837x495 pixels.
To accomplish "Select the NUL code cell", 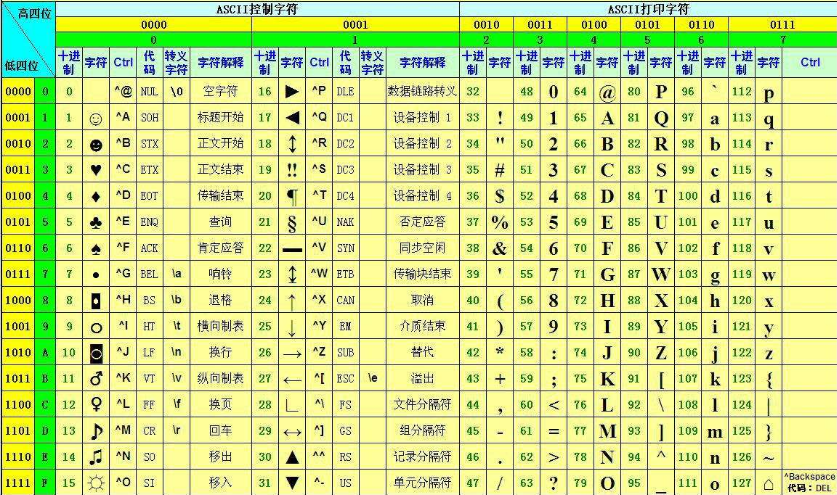I will pos(149,91).
